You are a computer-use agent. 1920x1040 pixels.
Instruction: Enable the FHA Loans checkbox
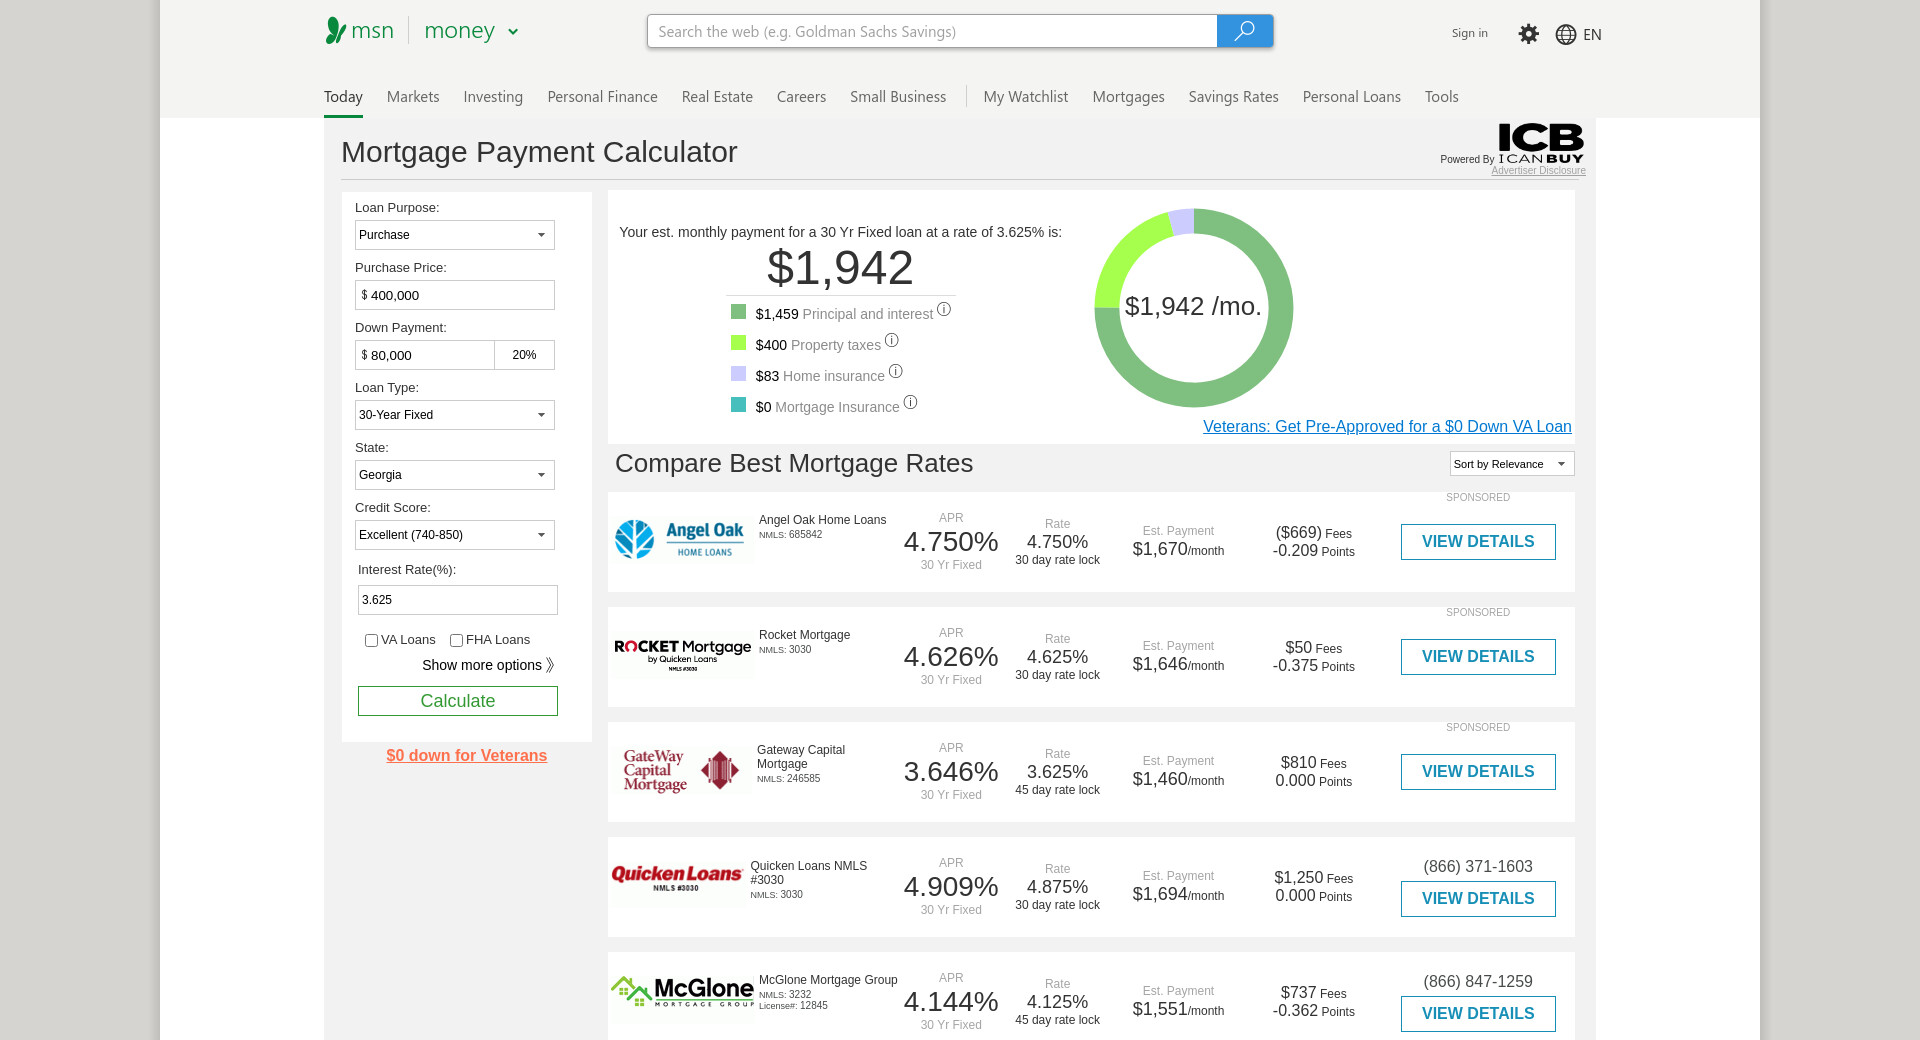point(456,641)
